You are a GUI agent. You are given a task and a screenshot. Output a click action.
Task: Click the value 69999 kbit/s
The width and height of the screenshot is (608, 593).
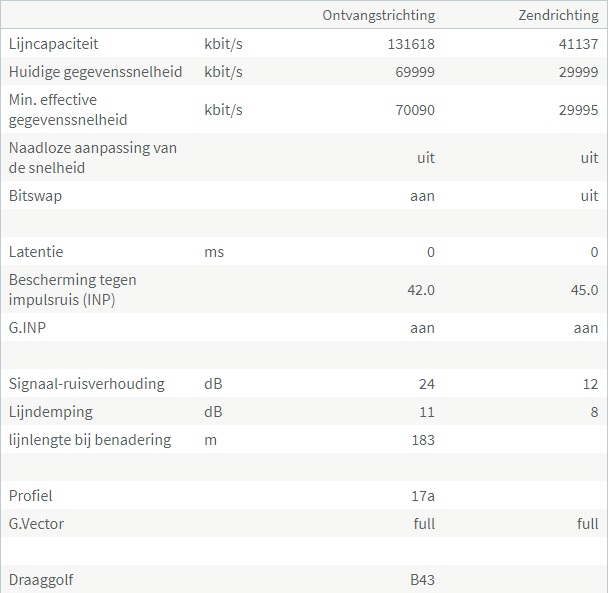pos(415,72)
